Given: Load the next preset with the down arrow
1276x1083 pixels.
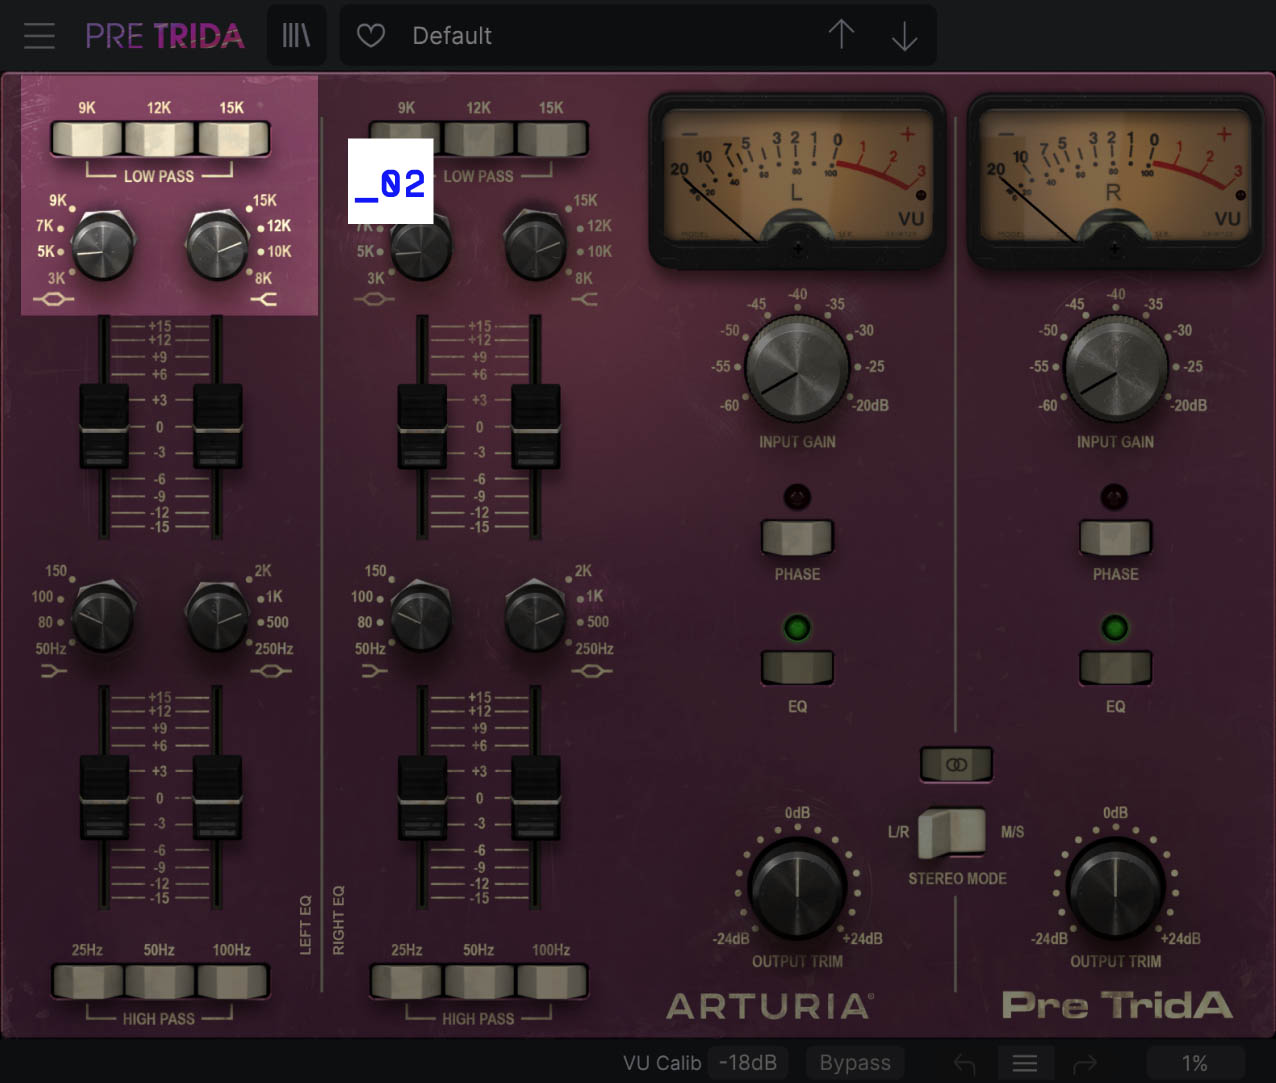Looking at the screenshot, I should (903, 34).
